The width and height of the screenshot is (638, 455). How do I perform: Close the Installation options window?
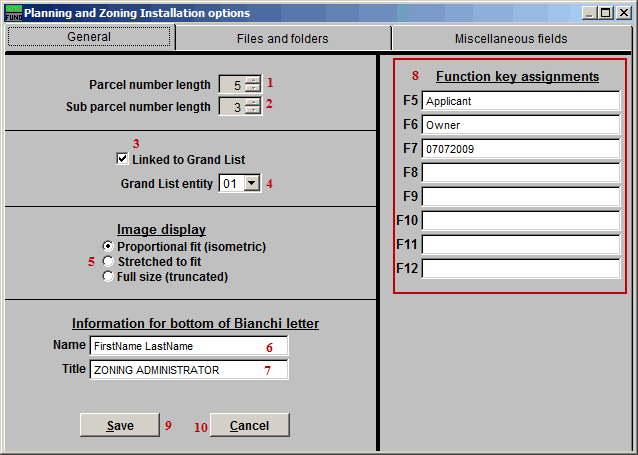pos(624,13)
